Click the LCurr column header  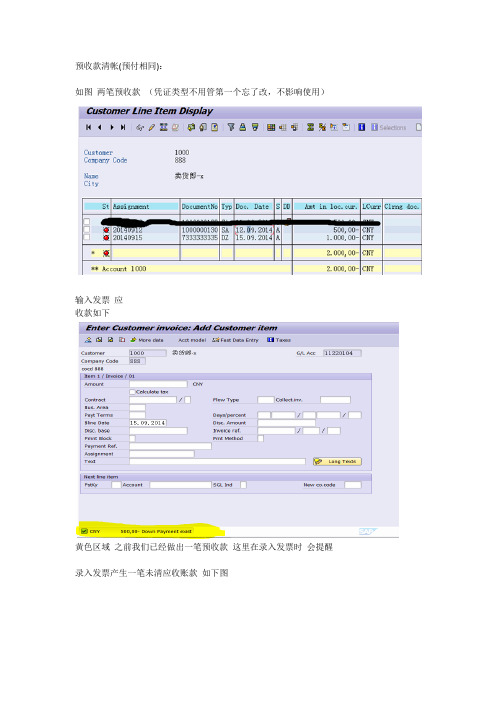coord(371,206)
